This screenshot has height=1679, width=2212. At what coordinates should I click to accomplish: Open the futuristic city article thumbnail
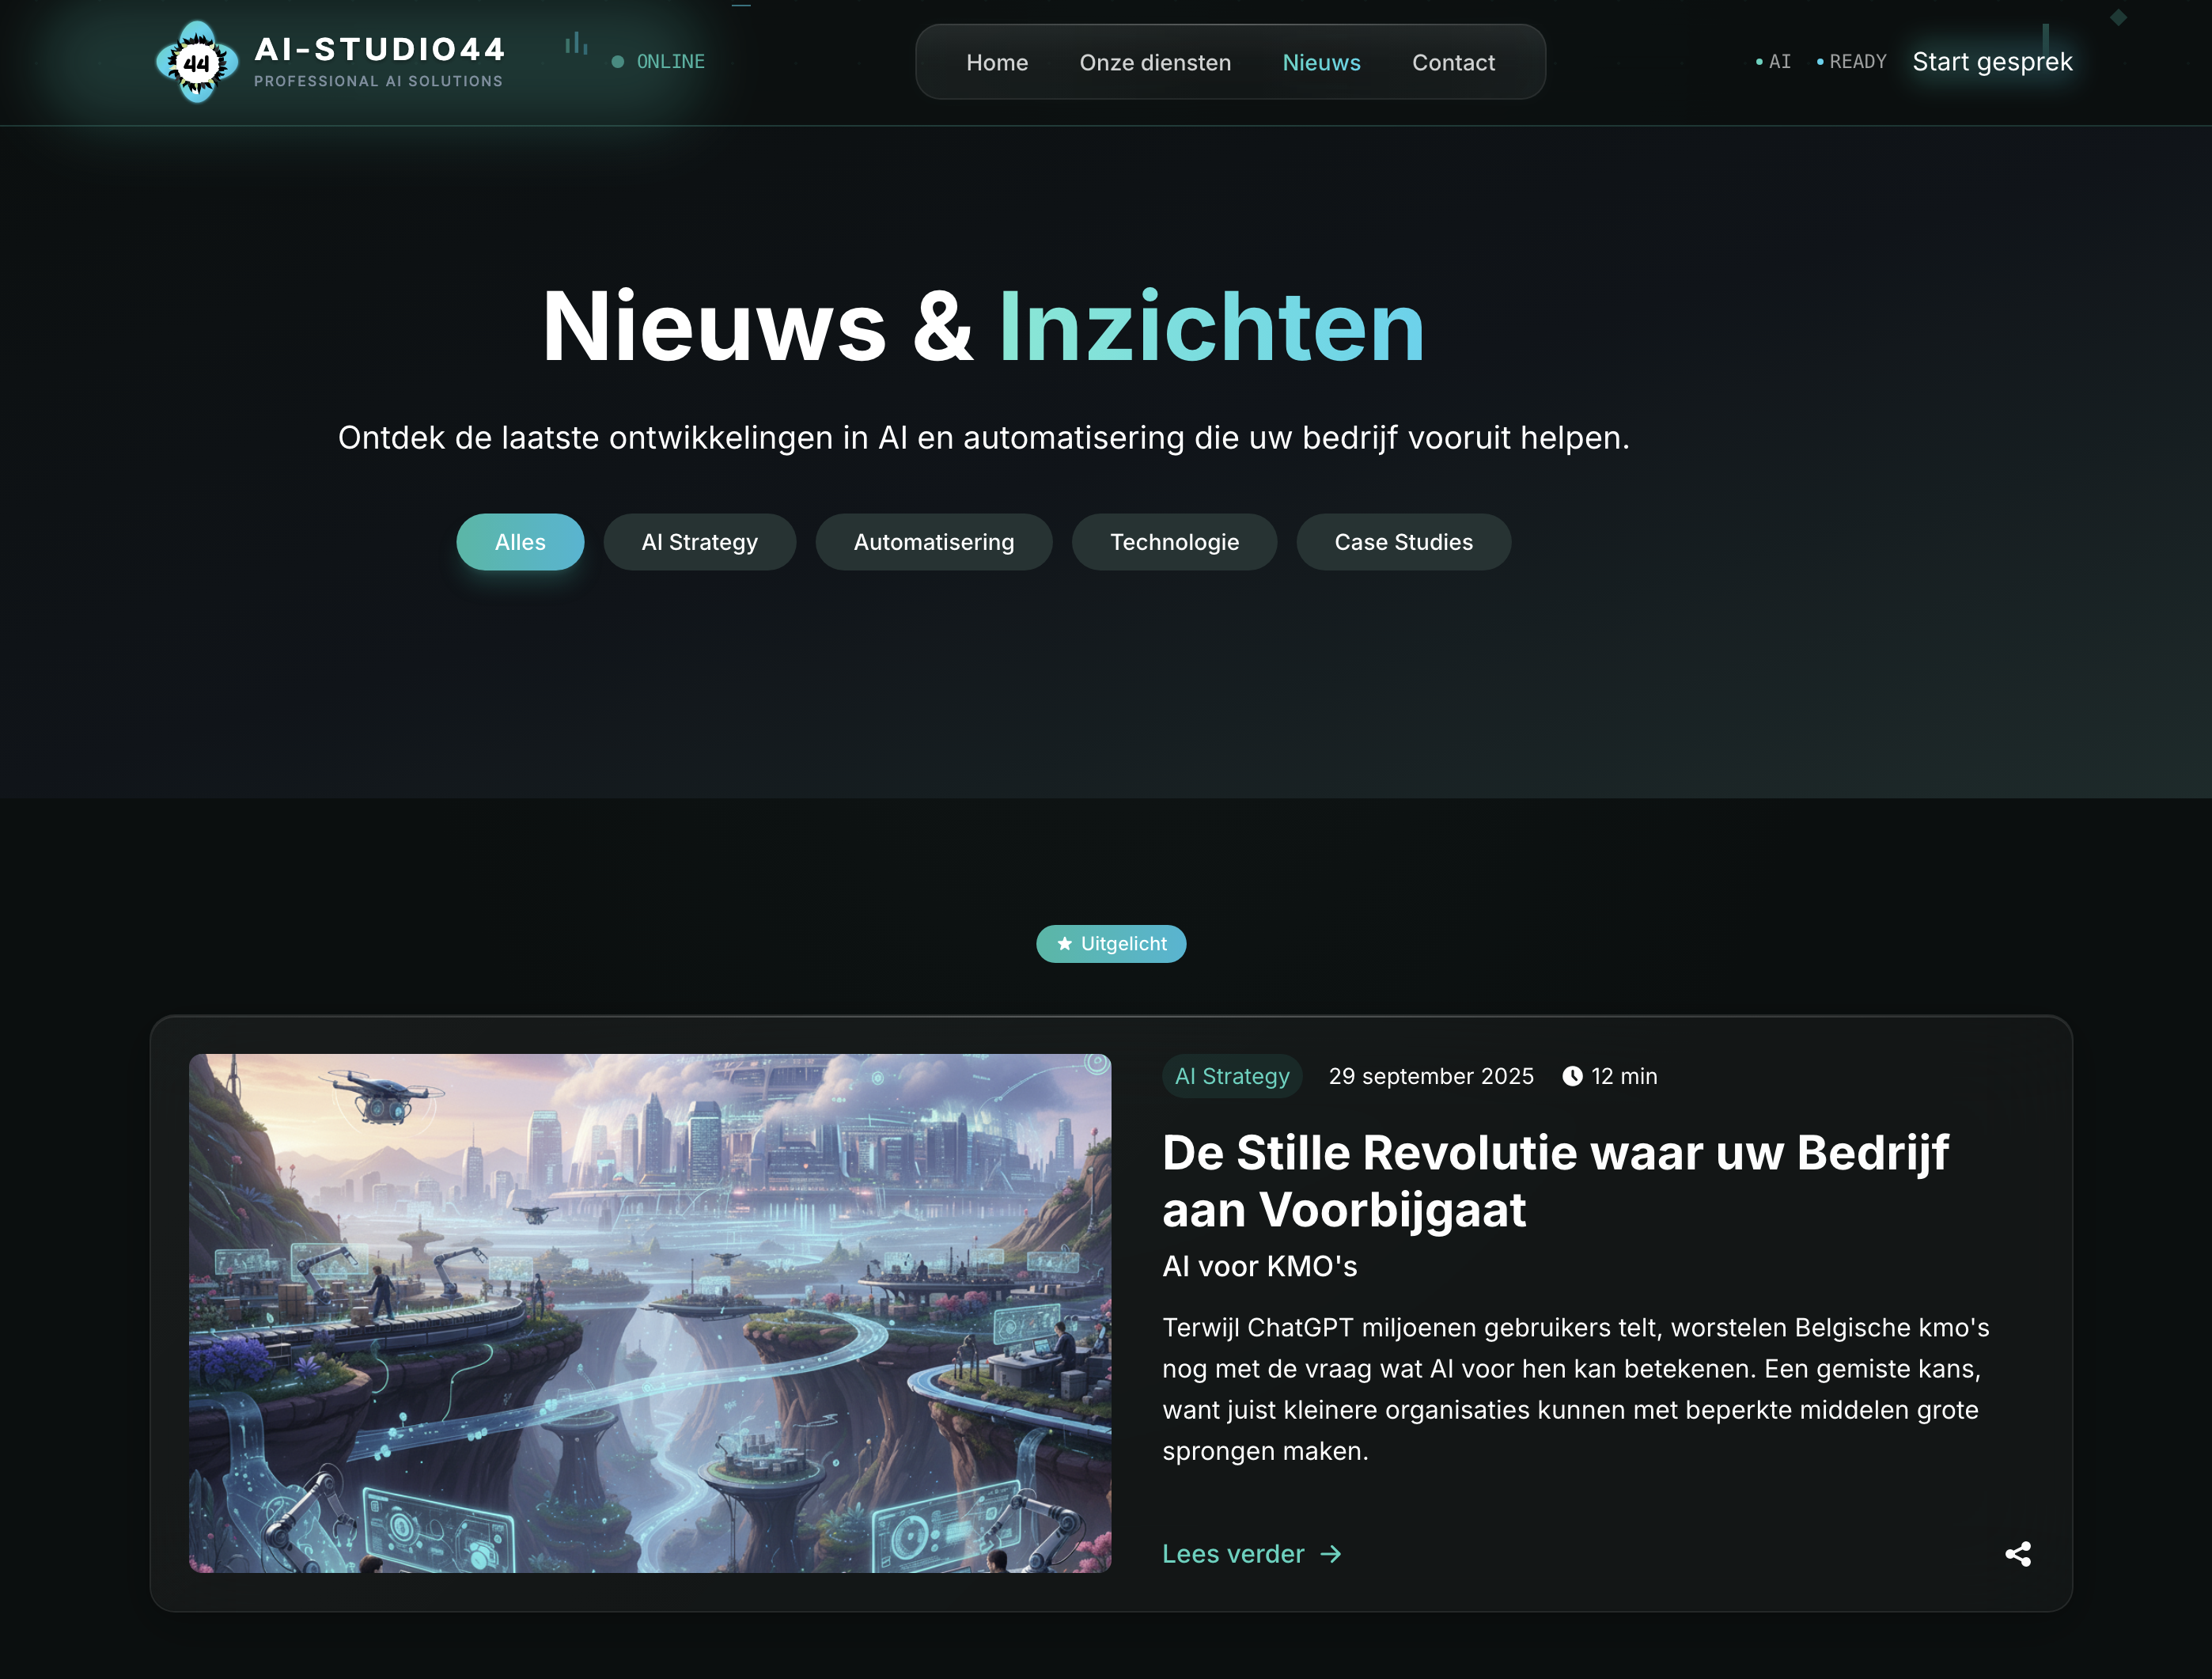(x=650, y=1313)
